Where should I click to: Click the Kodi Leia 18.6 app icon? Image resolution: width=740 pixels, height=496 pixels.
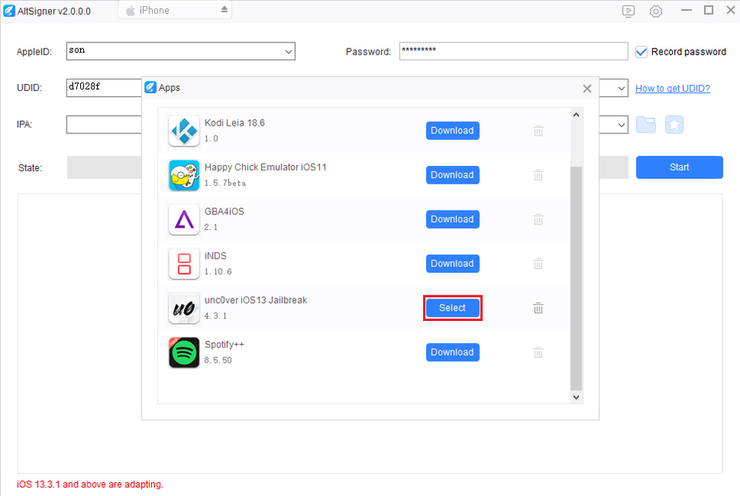[184, 131]
